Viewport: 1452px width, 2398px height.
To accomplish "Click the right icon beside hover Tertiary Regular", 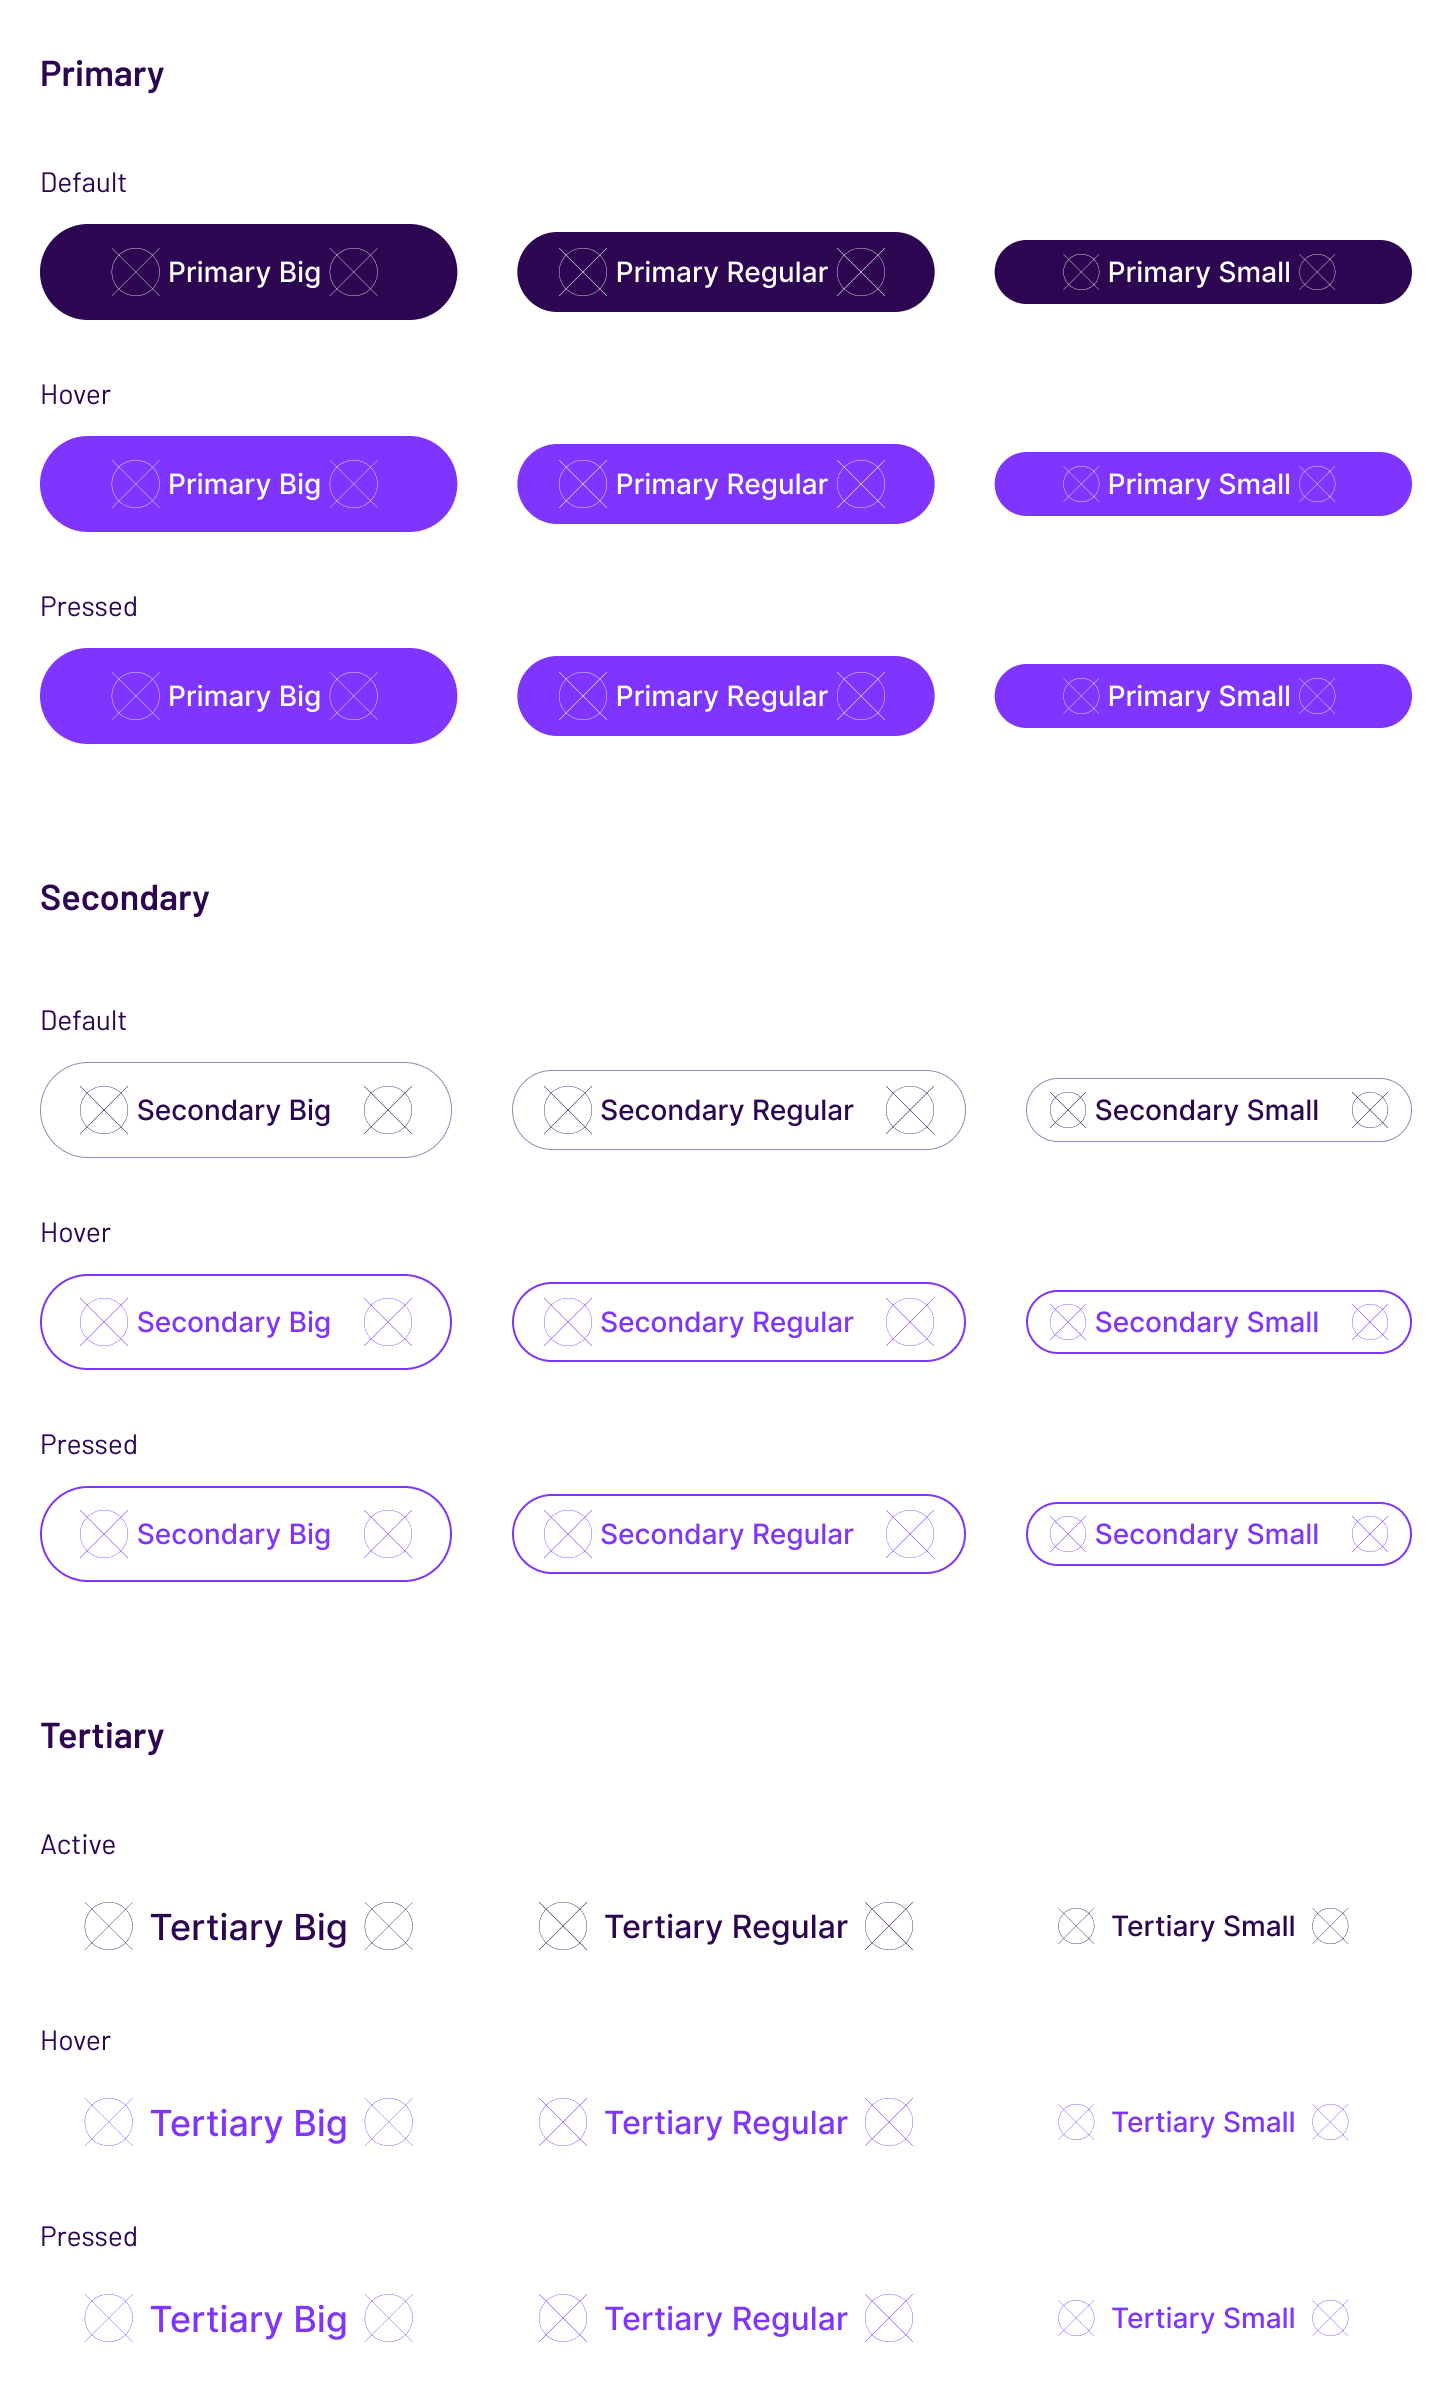I will [889, 2122].
